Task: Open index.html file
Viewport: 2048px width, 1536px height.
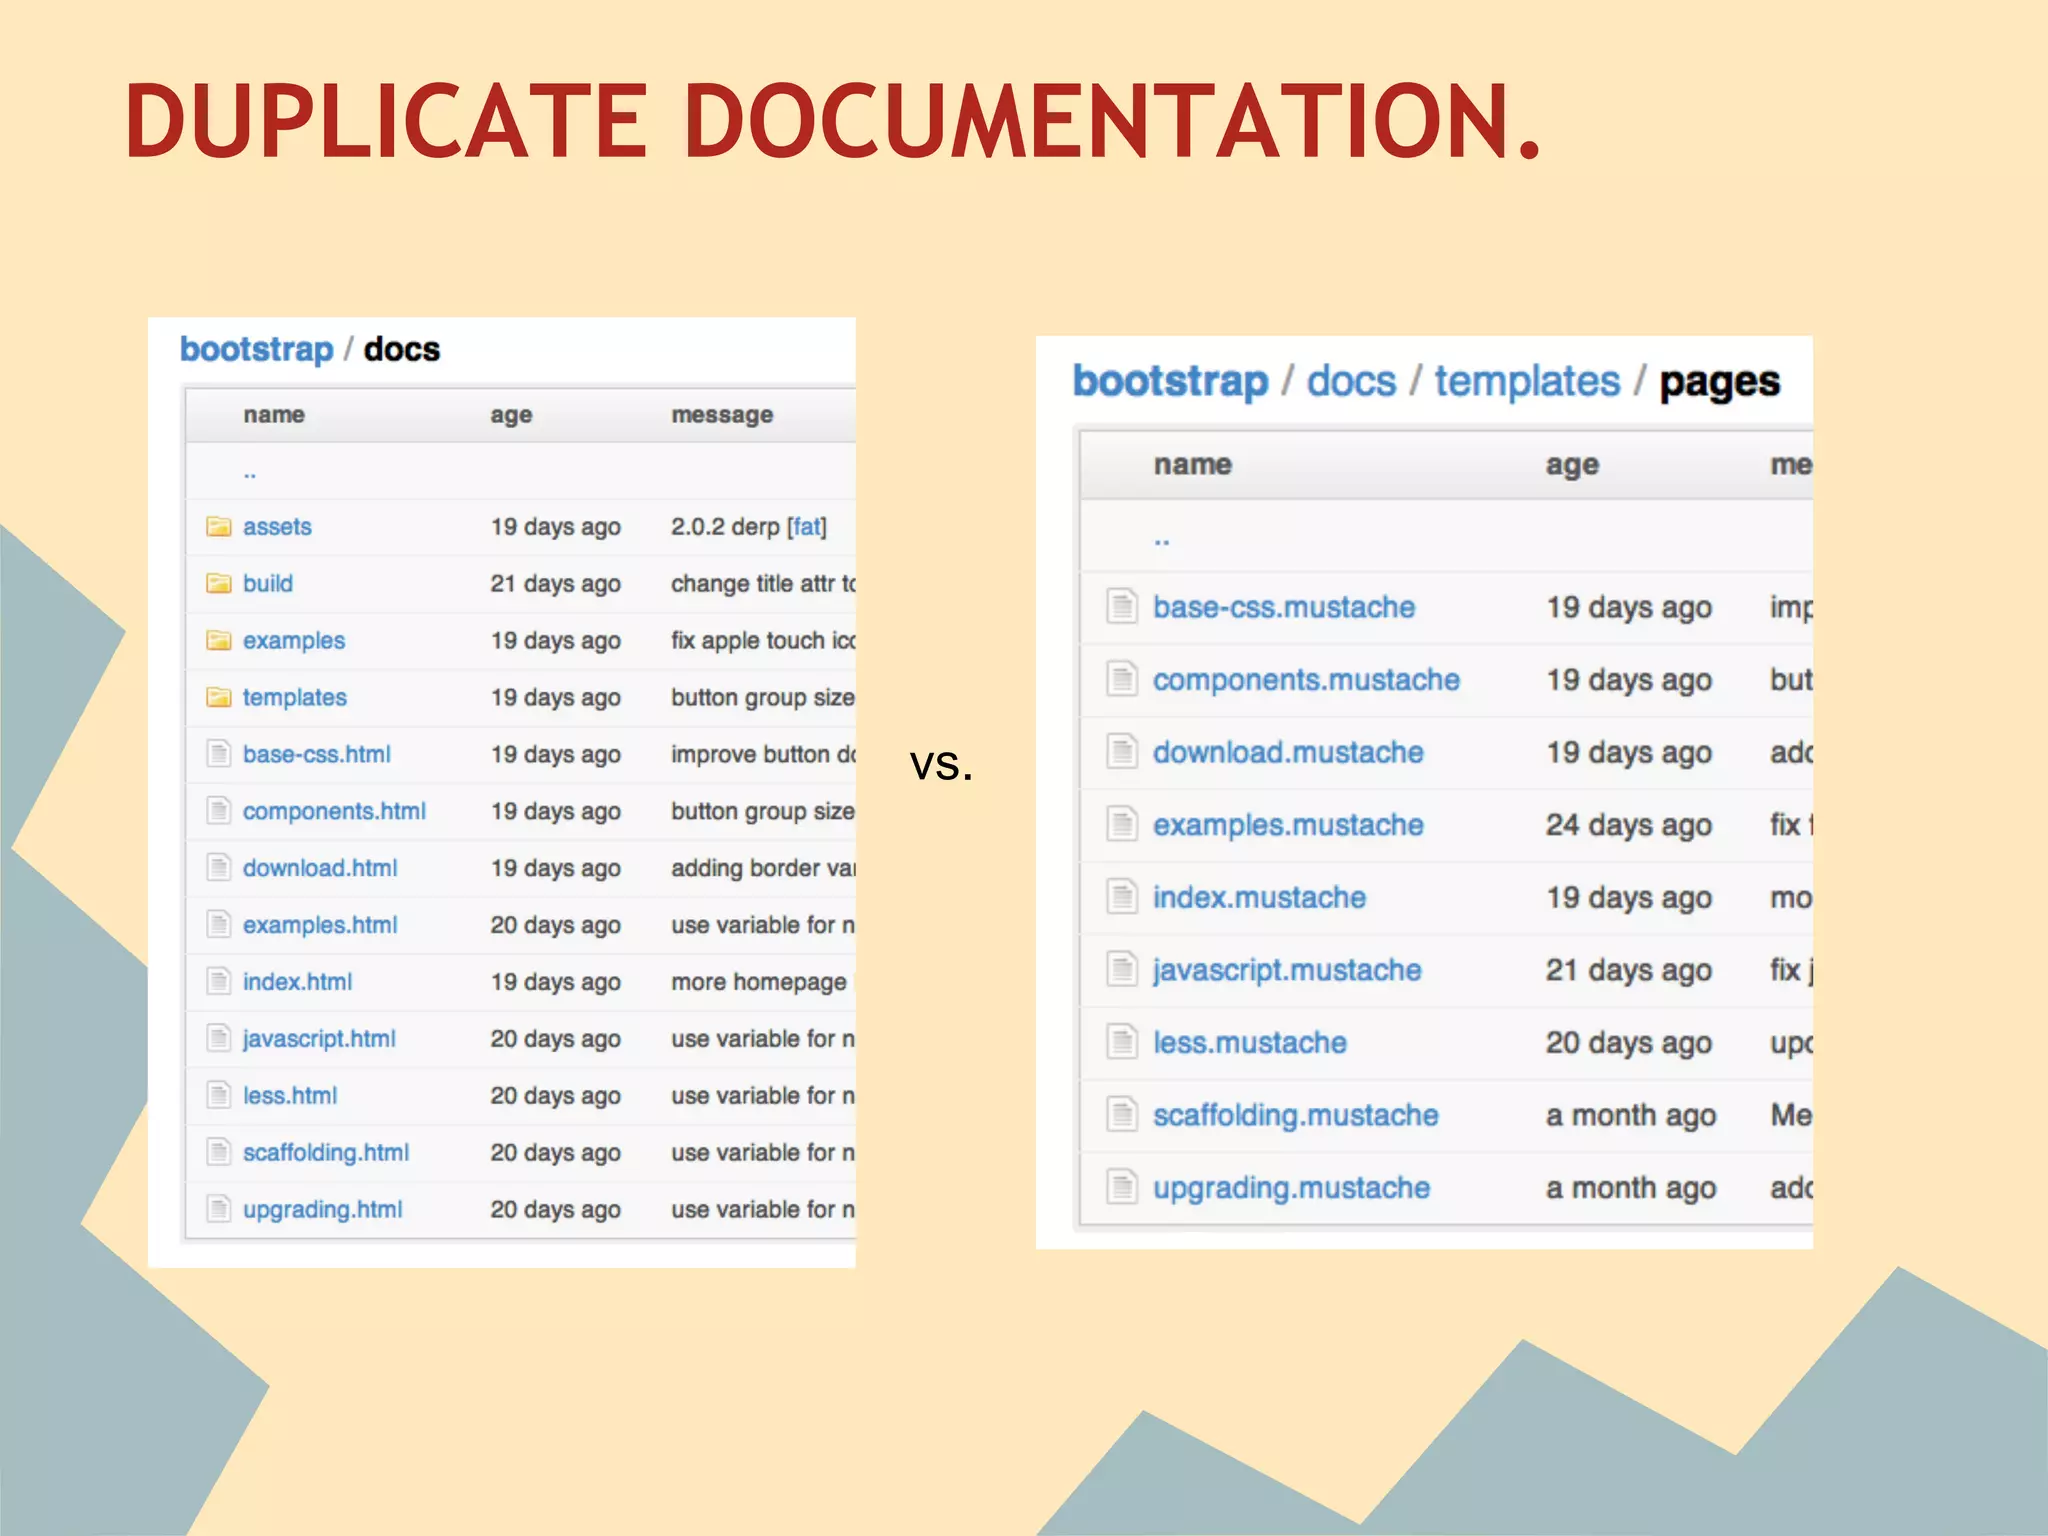Action: (298, 982)
